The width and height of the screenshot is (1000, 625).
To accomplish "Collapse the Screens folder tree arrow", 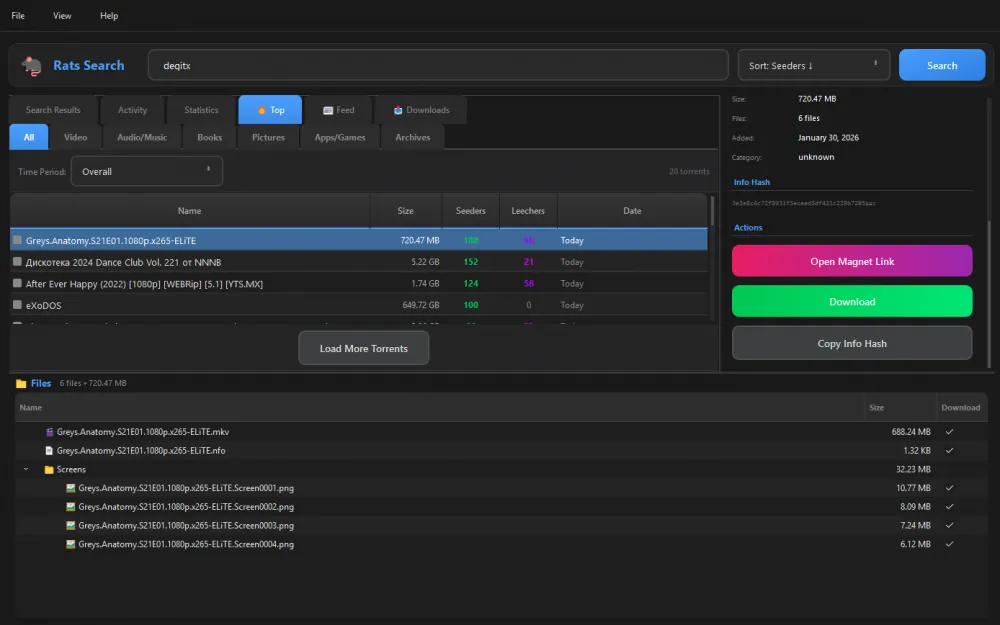I will (x=26, y=470).
